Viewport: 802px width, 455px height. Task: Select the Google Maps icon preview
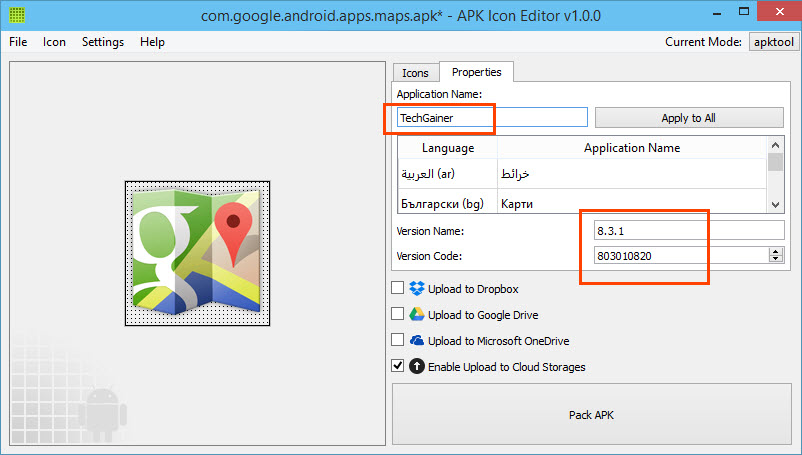pyautogui.click(x=197, y=253)
